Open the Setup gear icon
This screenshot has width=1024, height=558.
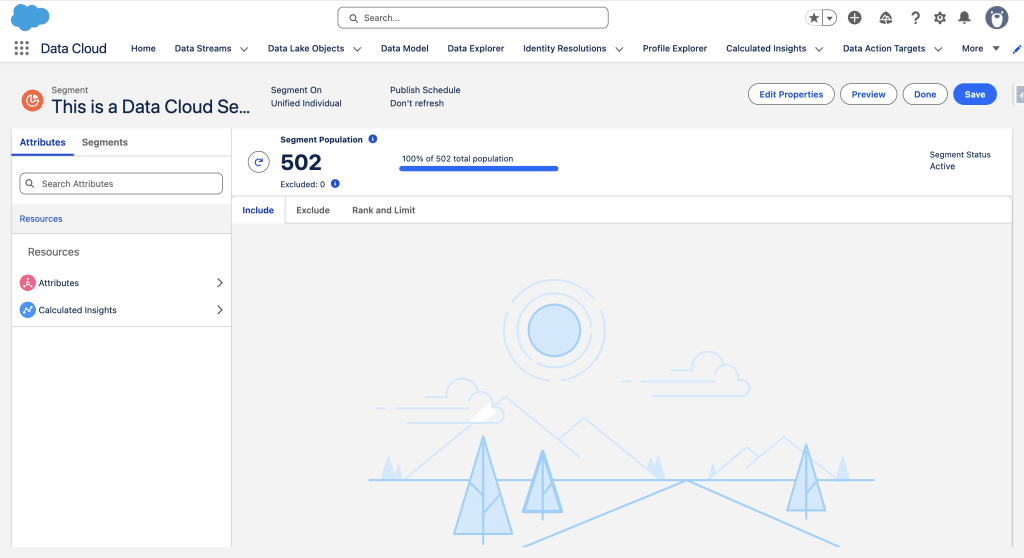[x=940, y=18]
